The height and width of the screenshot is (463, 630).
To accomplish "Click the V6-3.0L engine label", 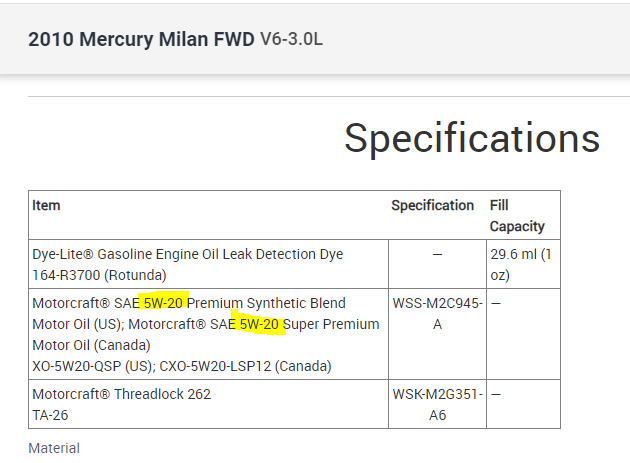I will tap(292, 40).
